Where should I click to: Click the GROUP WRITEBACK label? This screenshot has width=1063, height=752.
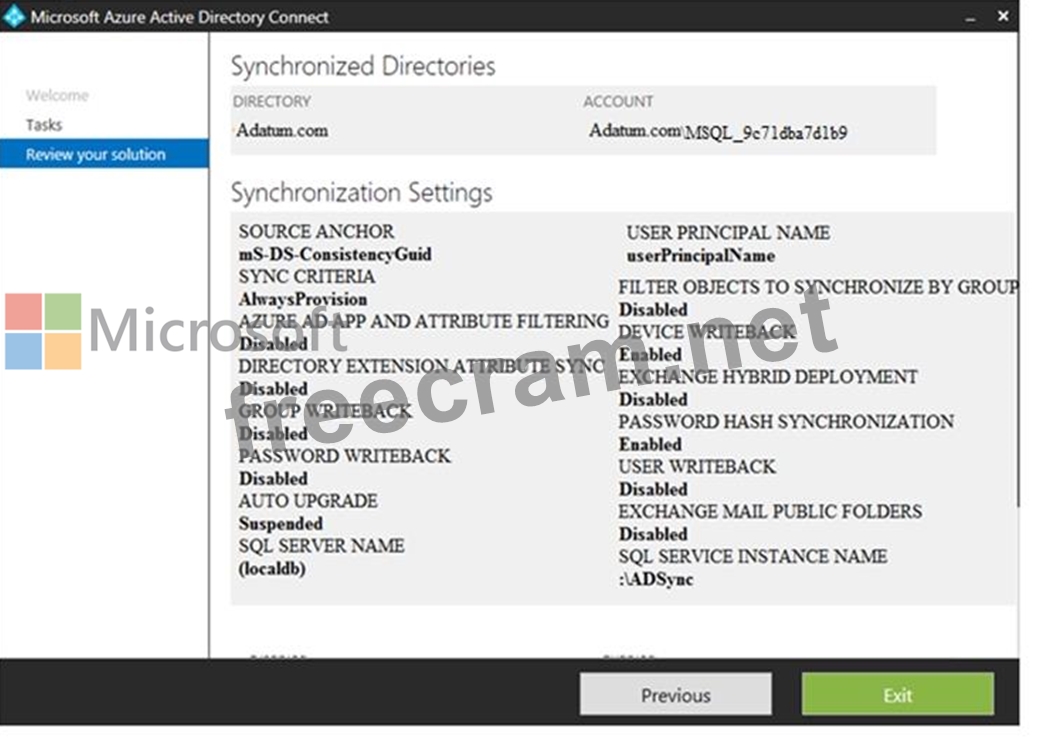(x=325, y=411)
